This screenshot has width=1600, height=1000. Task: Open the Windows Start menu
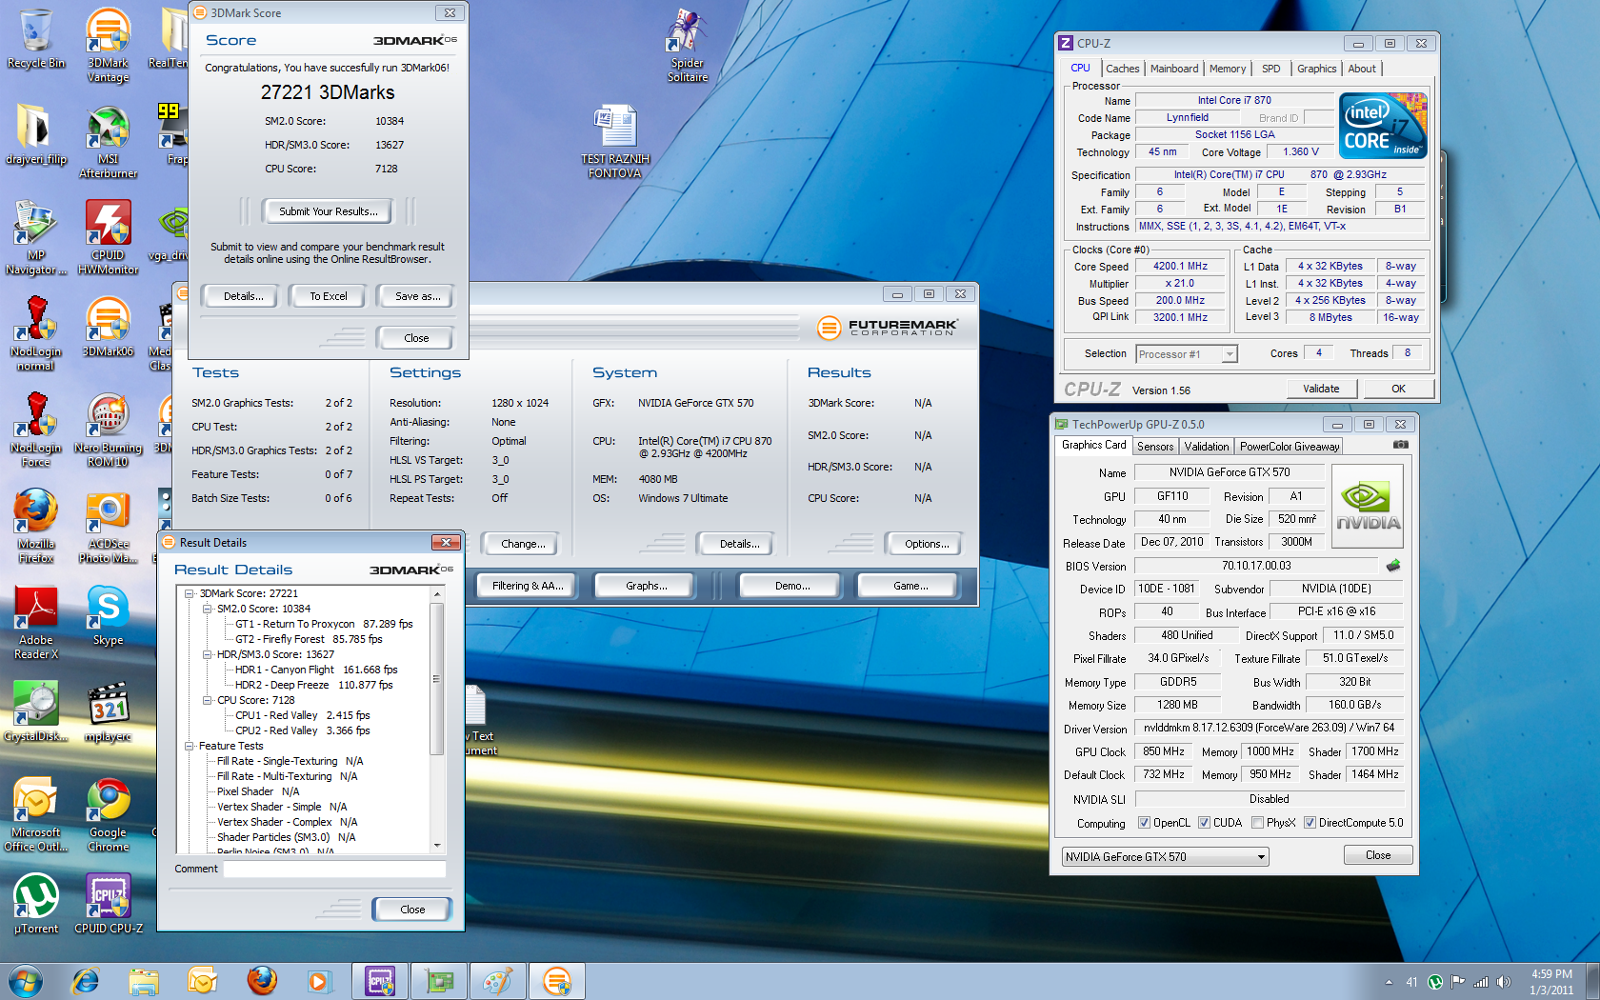coord(26,981)
